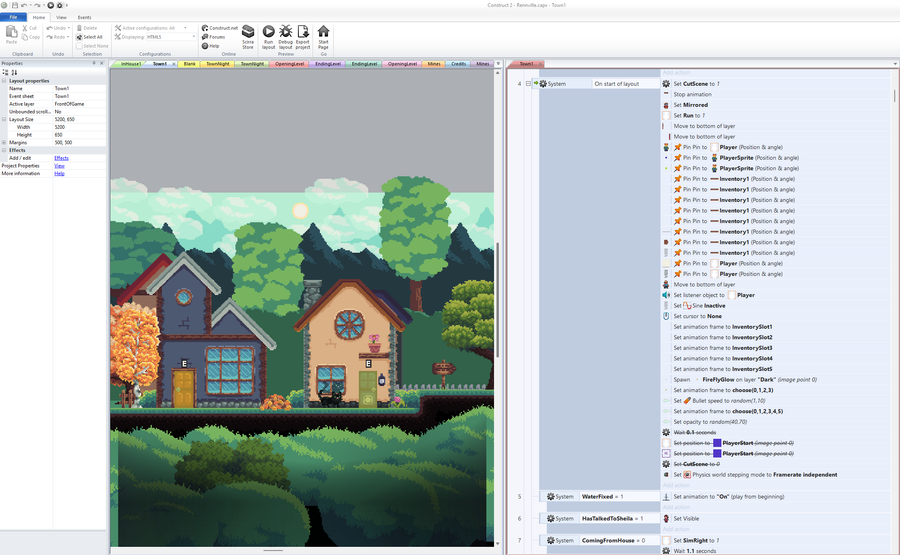Switch to the Events ribbon tab
This screenshot has width=900, height=555.
84,17
